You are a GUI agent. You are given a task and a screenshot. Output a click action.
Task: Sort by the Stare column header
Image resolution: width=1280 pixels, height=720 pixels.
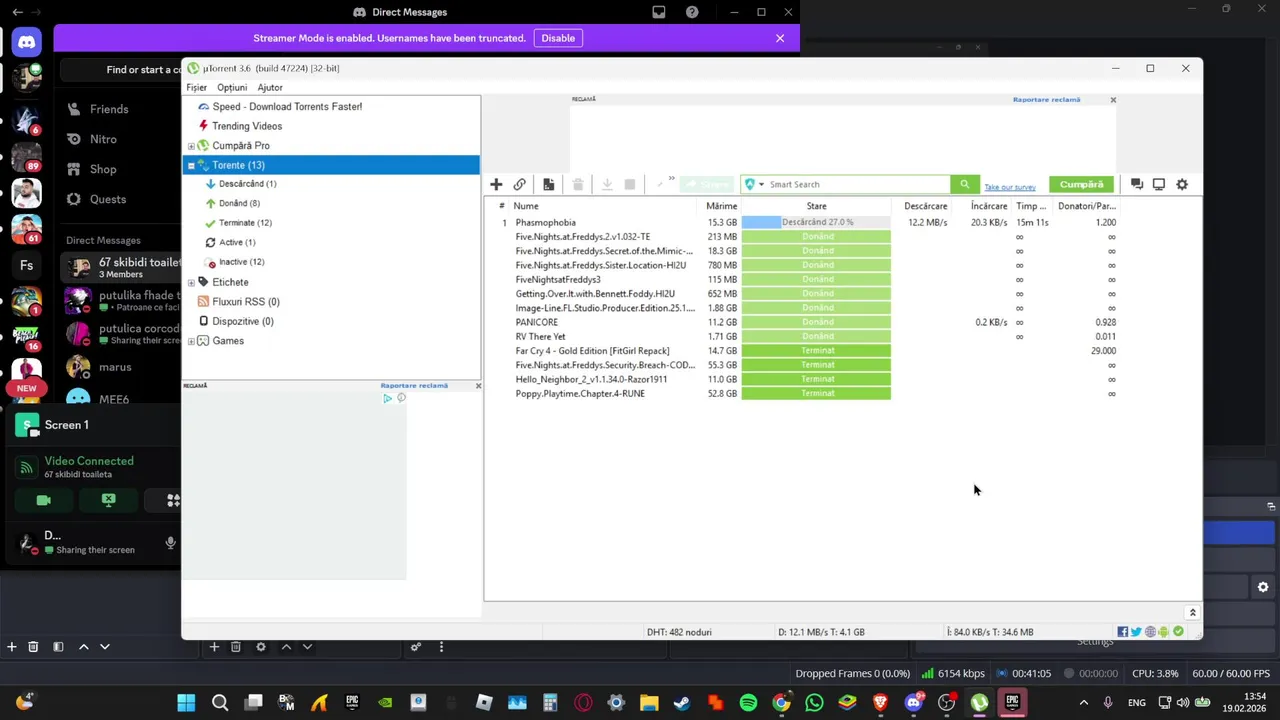point(816,206)
